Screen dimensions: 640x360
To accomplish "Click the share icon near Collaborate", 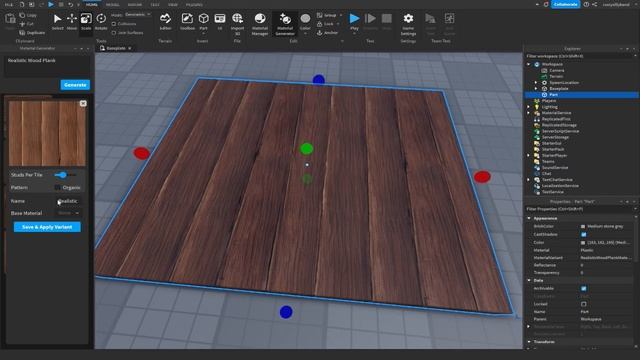I will coord(595,4).
